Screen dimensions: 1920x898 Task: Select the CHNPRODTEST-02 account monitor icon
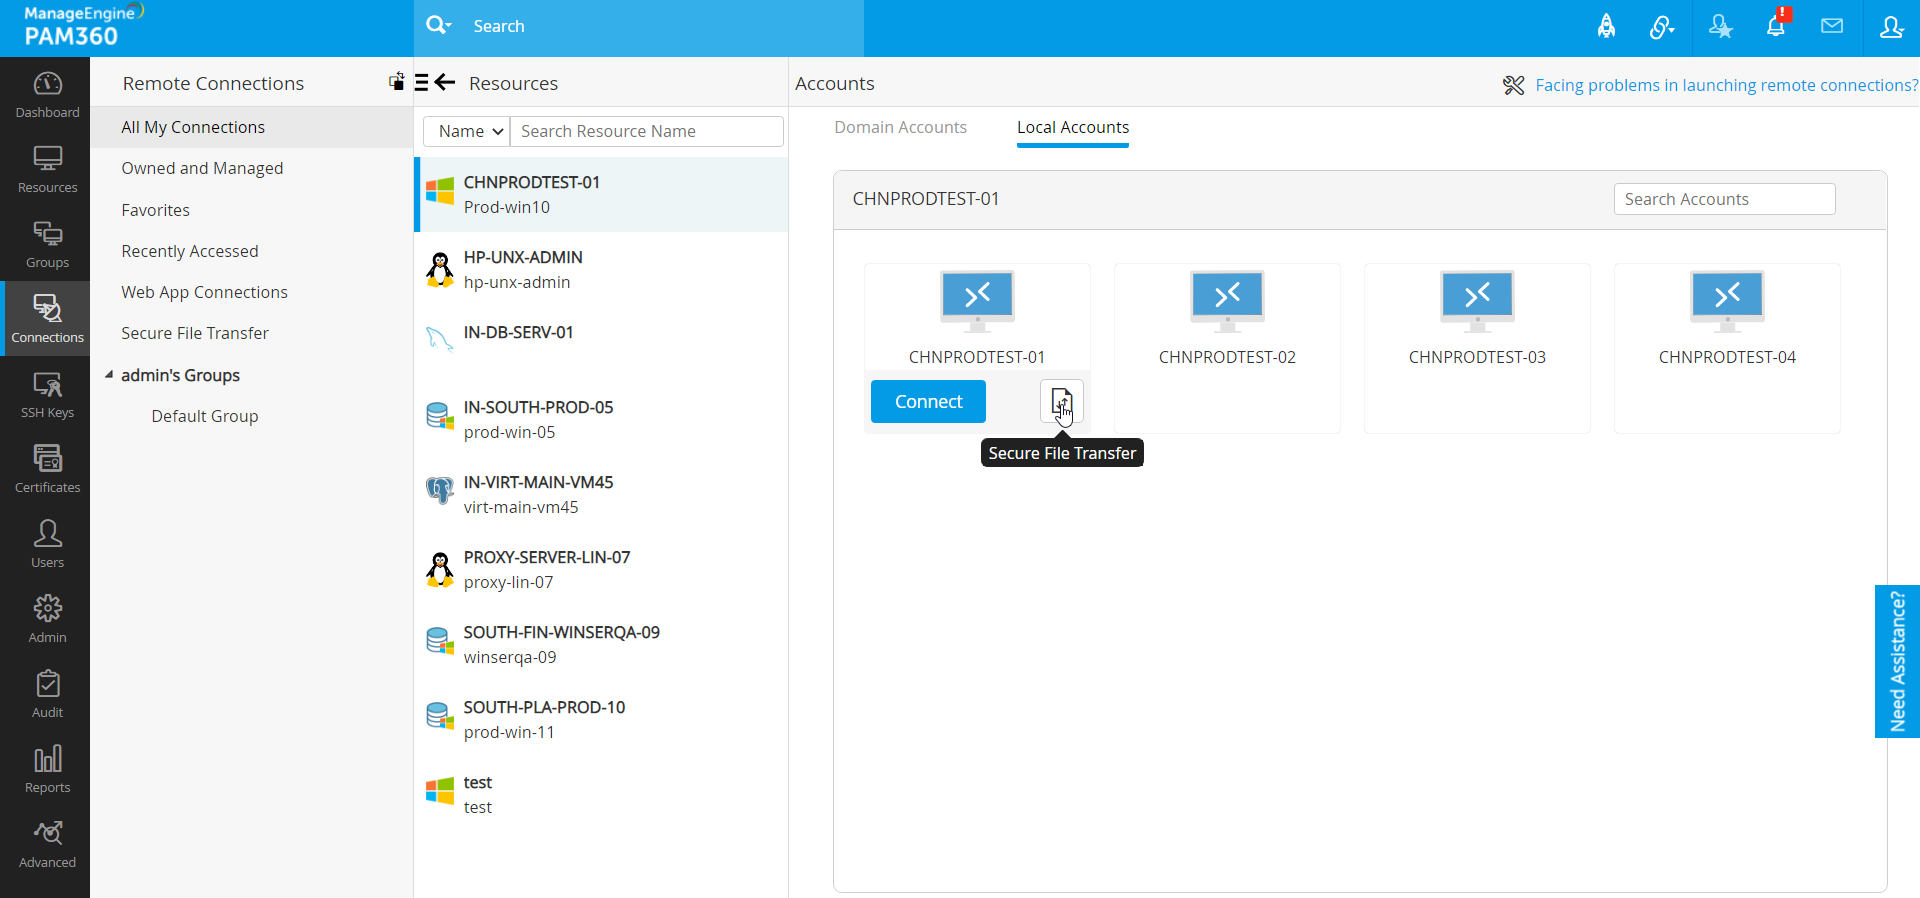1227,300
